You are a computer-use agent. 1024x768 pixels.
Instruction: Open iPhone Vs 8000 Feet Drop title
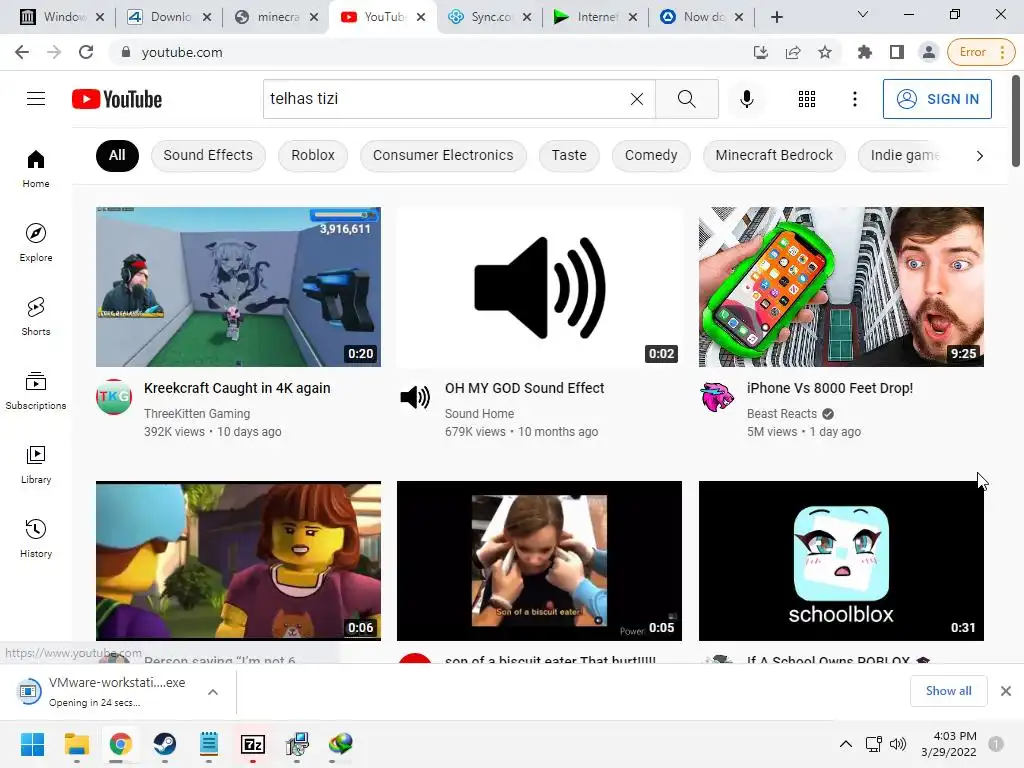tap(830, 388)
